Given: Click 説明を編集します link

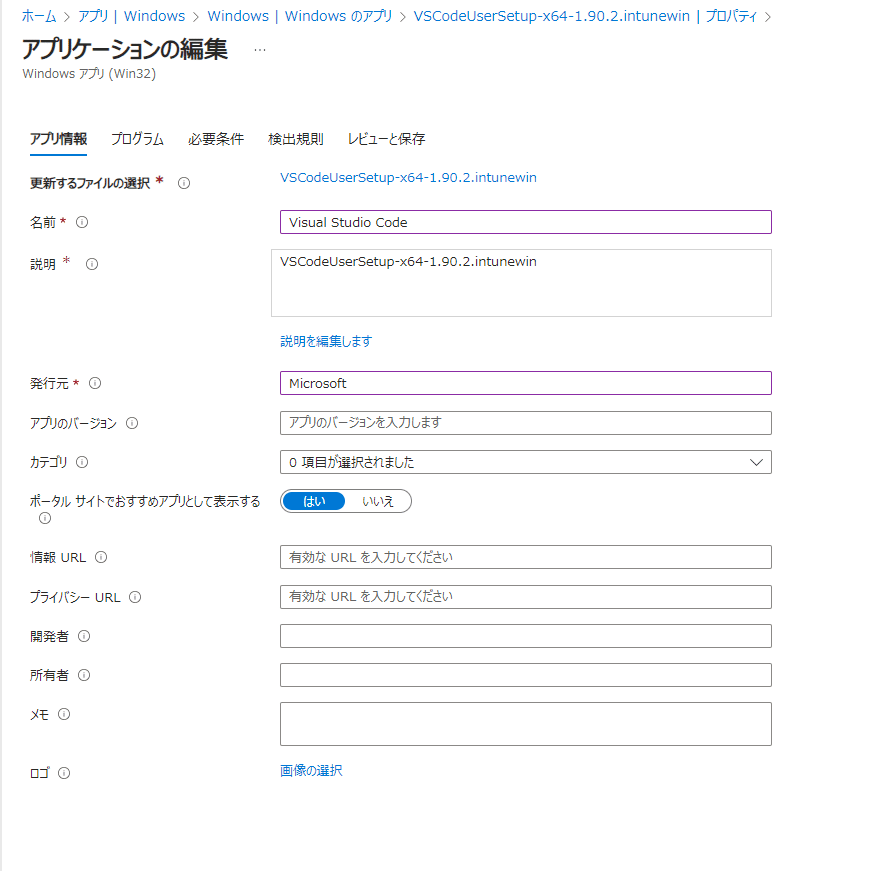Looking at the screenshot, I should pos(326,341).
